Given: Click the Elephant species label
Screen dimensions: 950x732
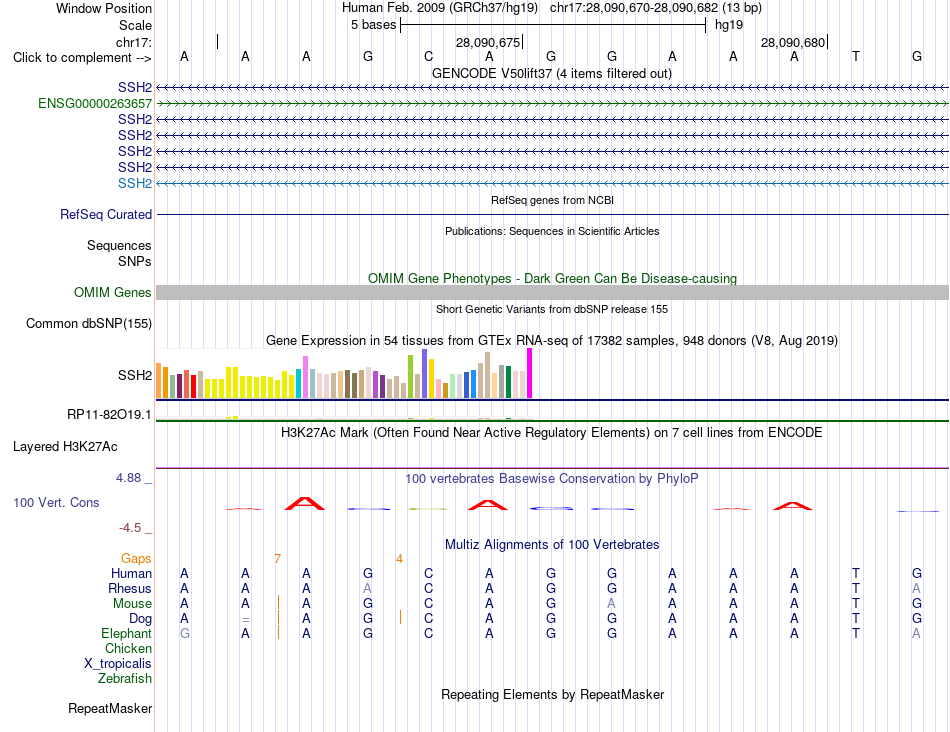Looking at the screenshot, I should coord(126,633).
